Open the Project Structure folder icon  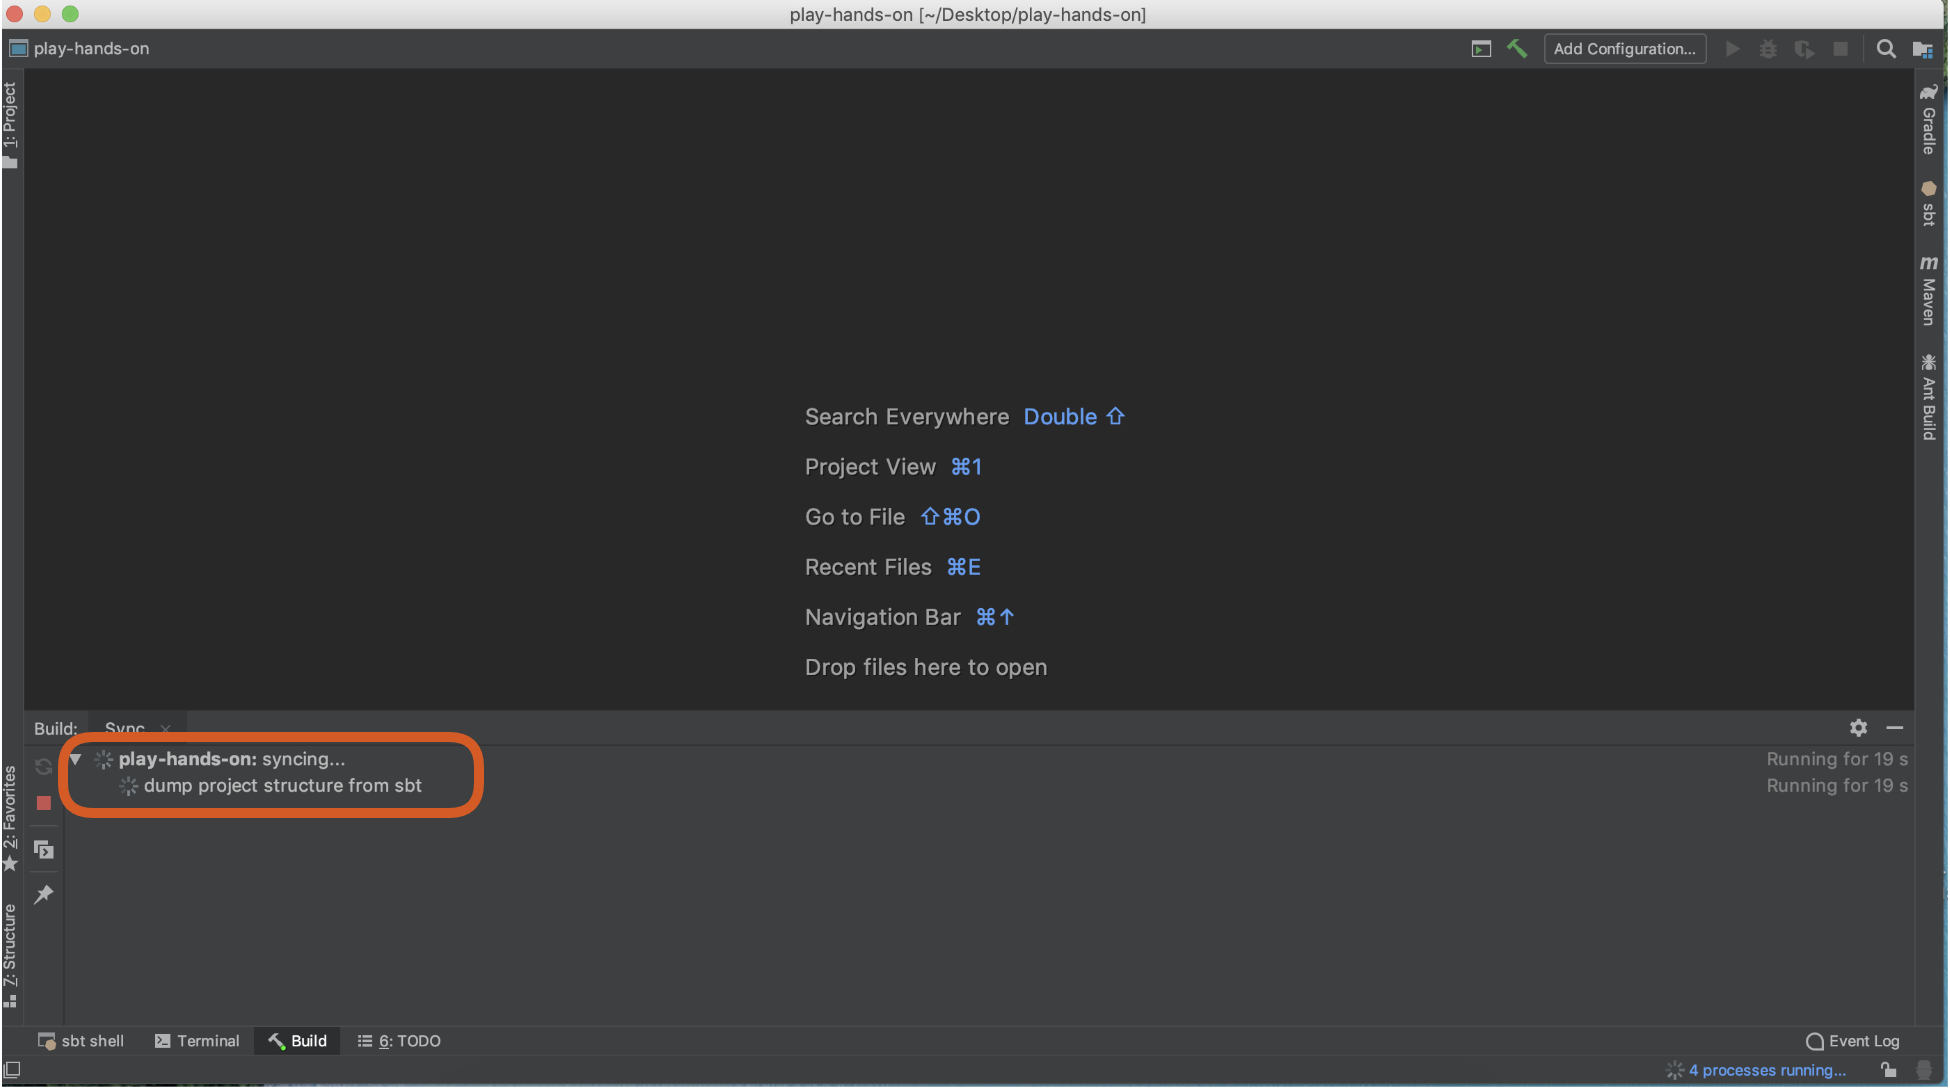(x=1921, y=49)
